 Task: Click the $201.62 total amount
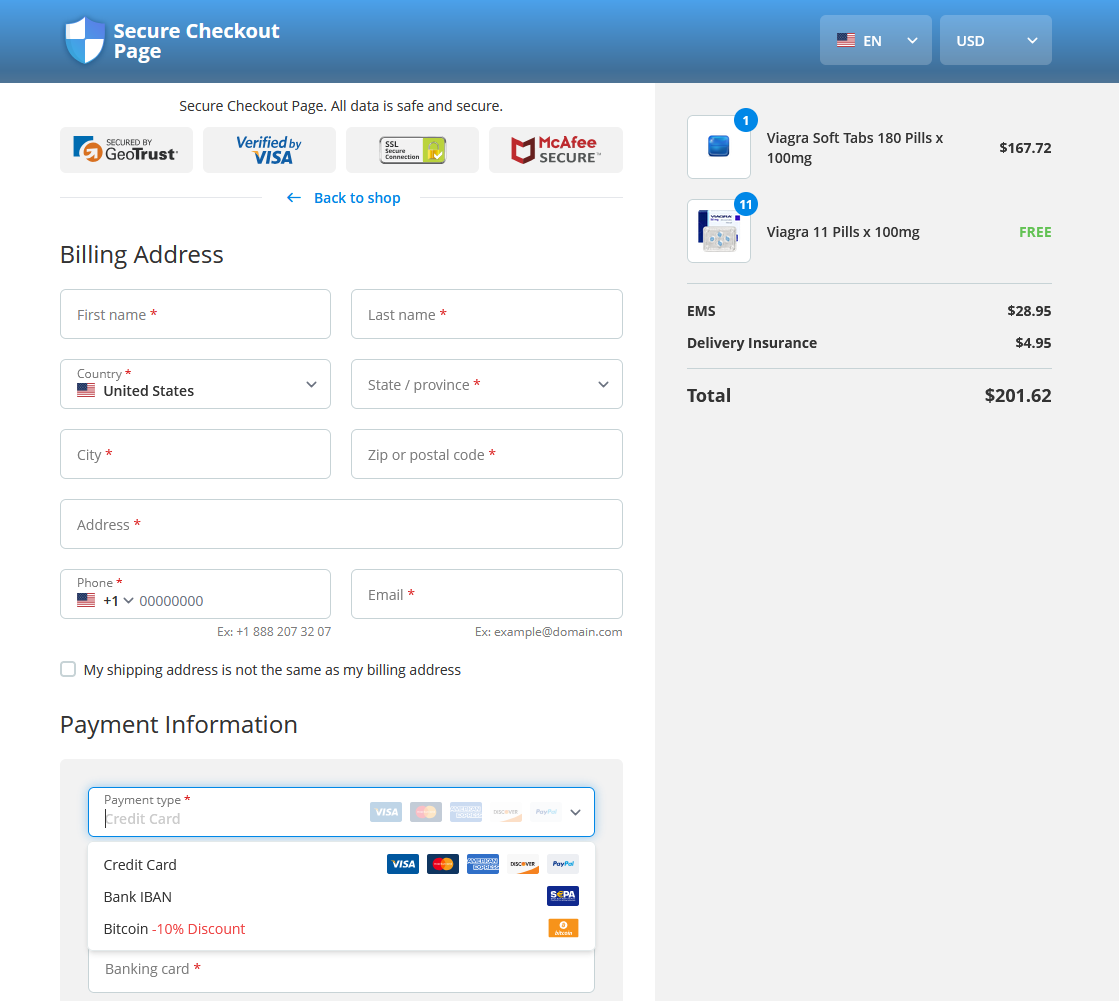pos(1018,395)
